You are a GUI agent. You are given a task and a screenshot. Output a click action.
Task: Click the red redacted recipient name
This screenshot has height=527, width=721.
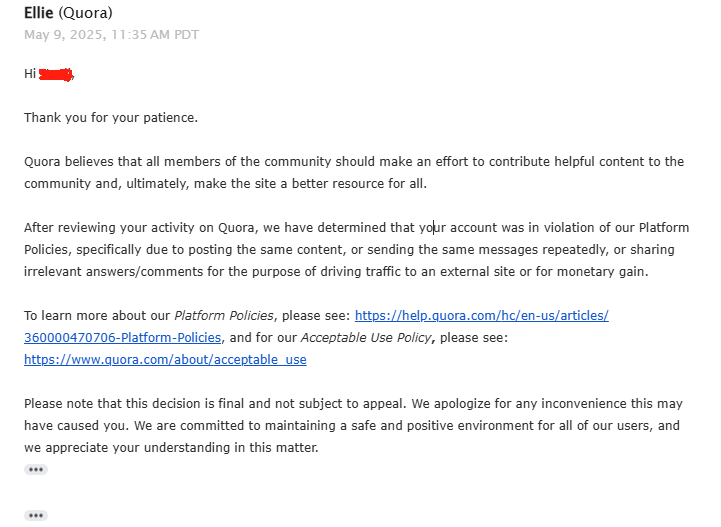56,74
